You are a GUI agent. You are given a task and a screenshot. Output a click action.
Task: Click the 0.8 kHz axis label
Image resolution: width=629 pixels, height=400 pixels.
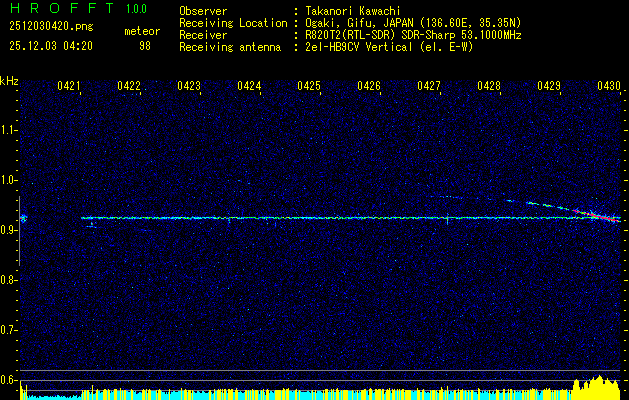point(8,280)
